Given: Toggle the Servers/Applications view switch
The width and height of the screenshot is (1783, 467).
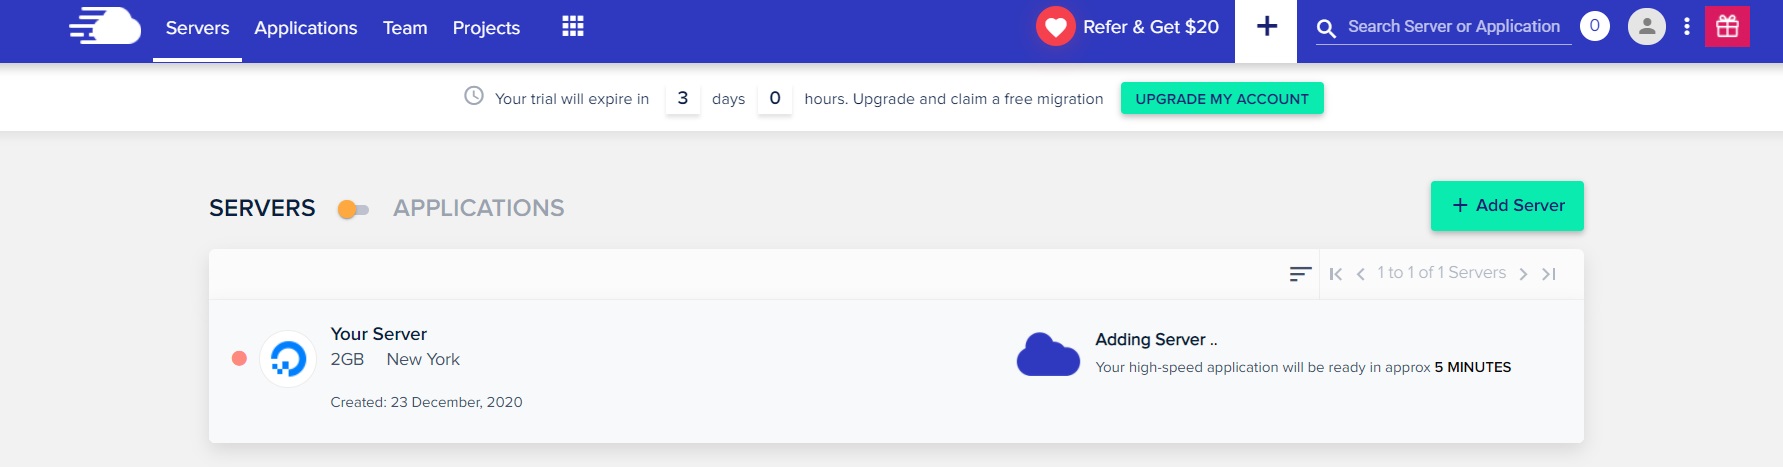Looking at the screenshot, I should pyautogui.click(x=354, y=209).
